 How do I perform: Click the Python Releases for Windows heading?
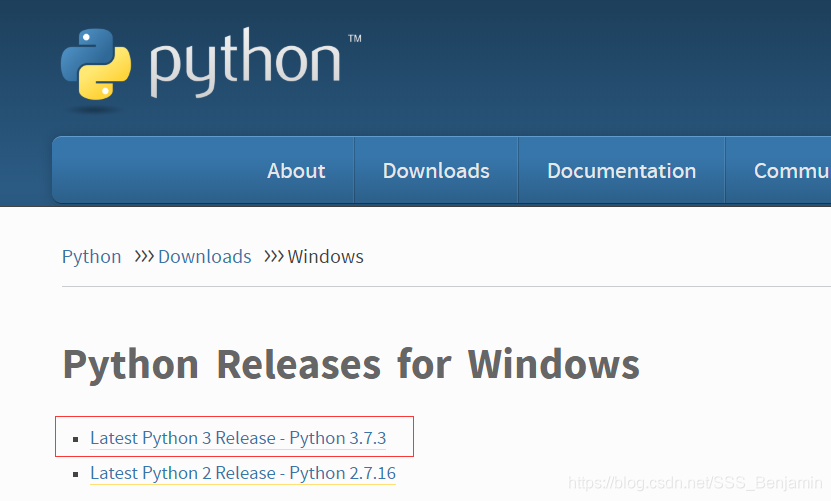[x=351, y=365]
